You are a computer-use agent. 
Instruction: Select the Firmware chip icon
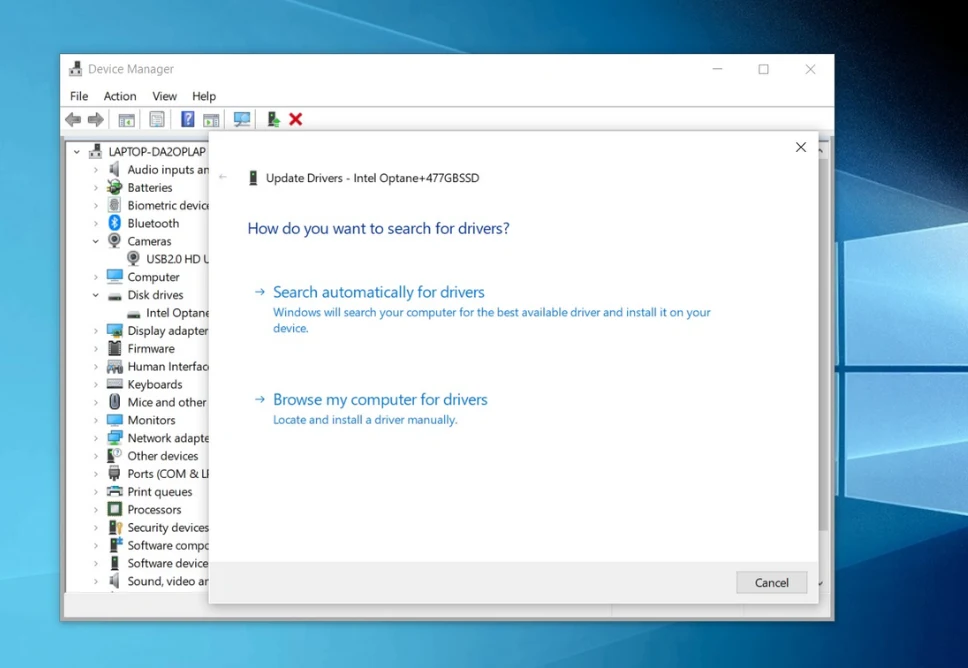(114, 348)
